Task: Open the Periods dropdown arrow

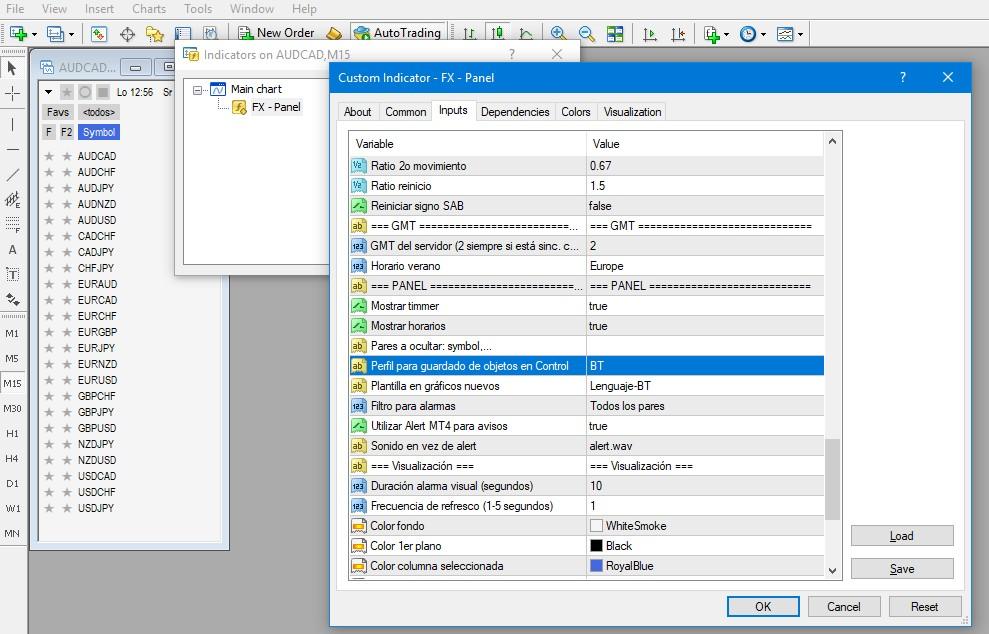Action: point(763,34)
